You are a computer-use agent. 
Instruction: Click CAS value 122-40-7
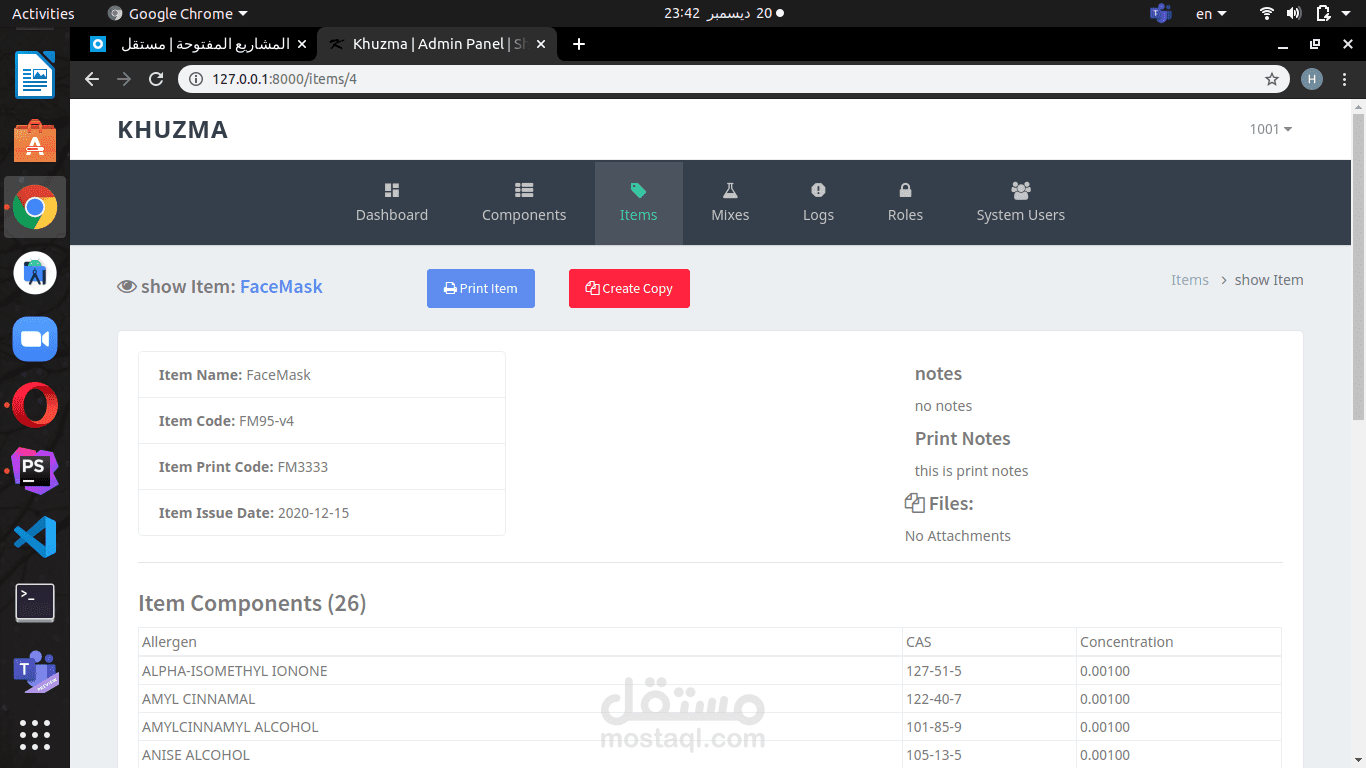pos(933,699)
